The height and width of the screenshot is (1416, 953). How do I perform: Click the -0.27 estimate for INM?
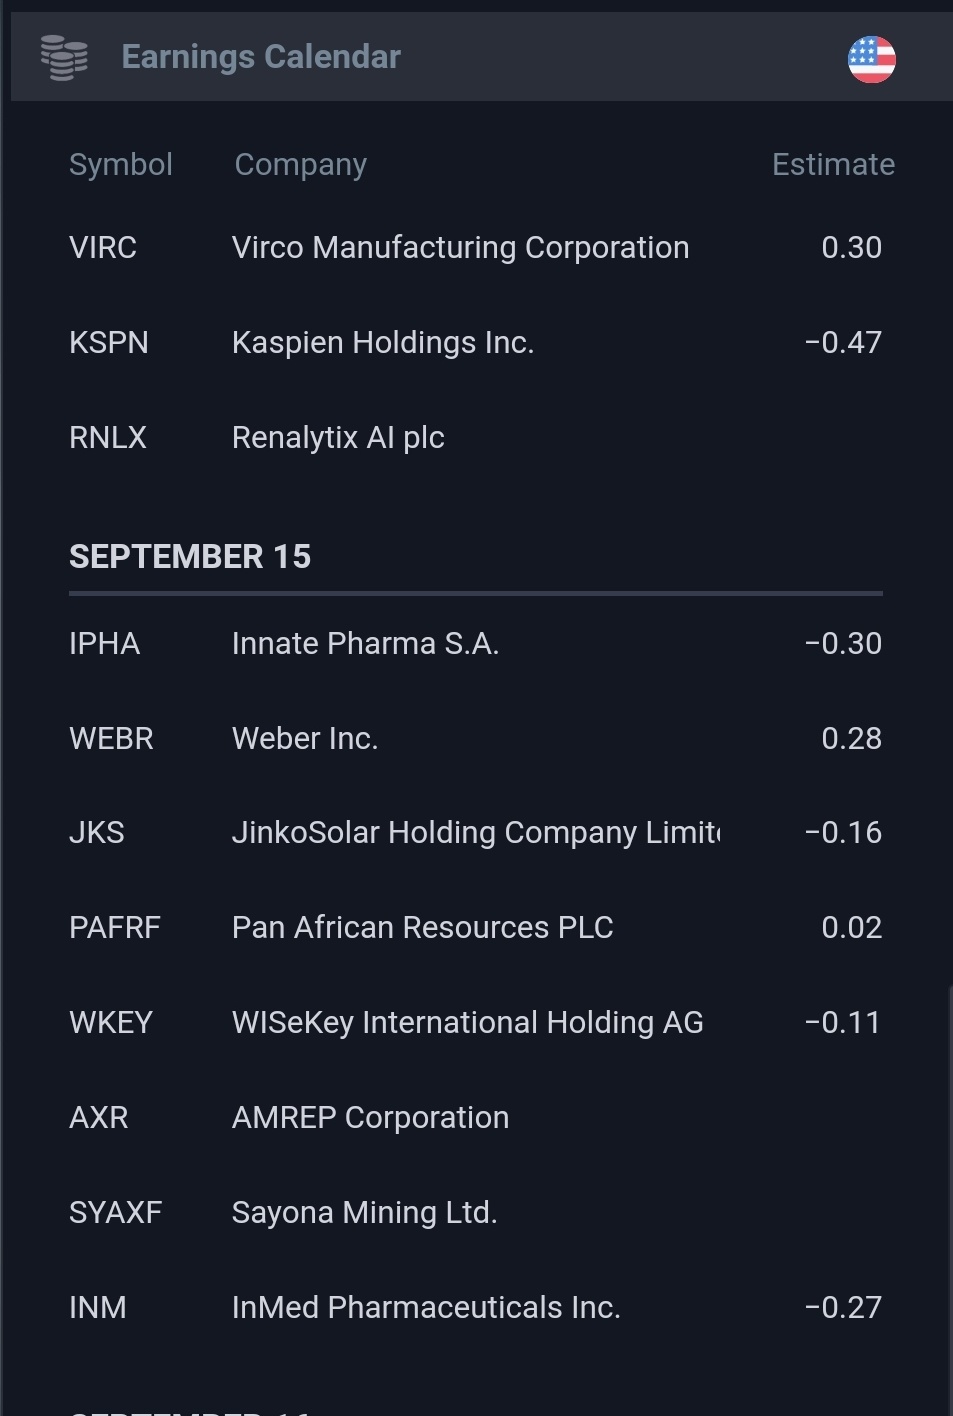(843, 1307)
